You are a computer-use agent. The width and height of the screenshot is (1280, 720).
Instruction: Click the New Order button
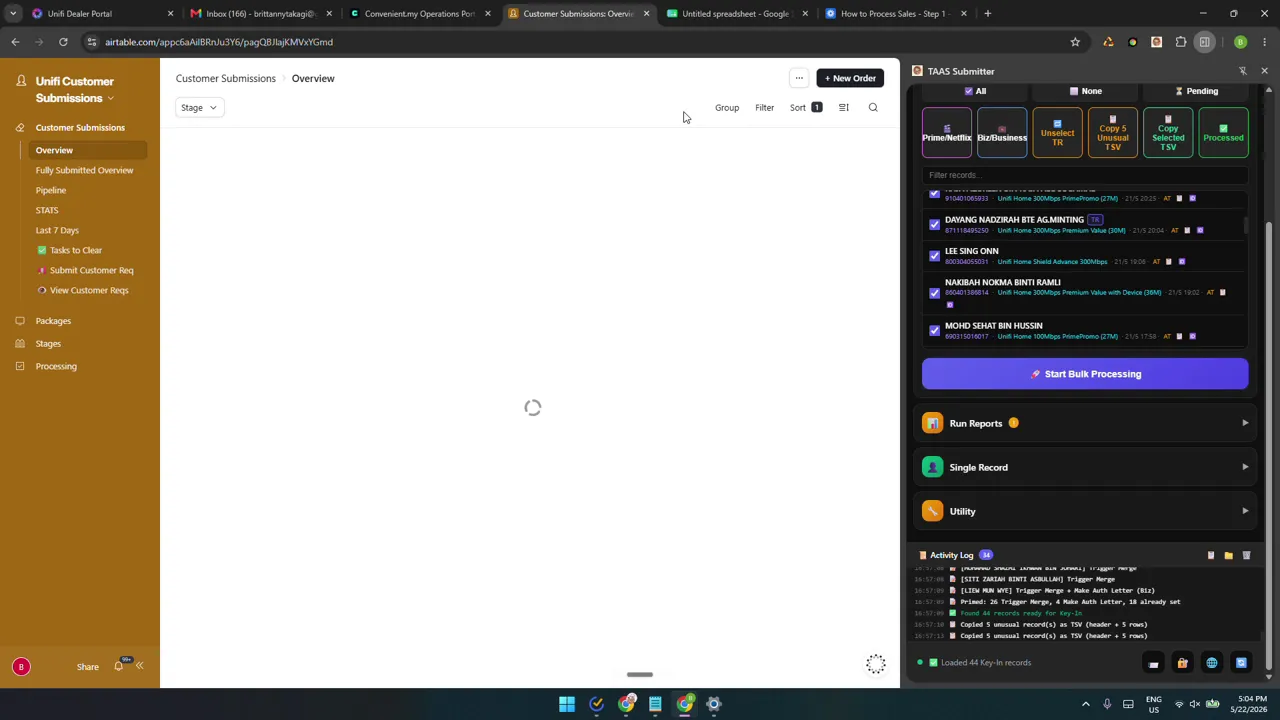tap(850, 78)
